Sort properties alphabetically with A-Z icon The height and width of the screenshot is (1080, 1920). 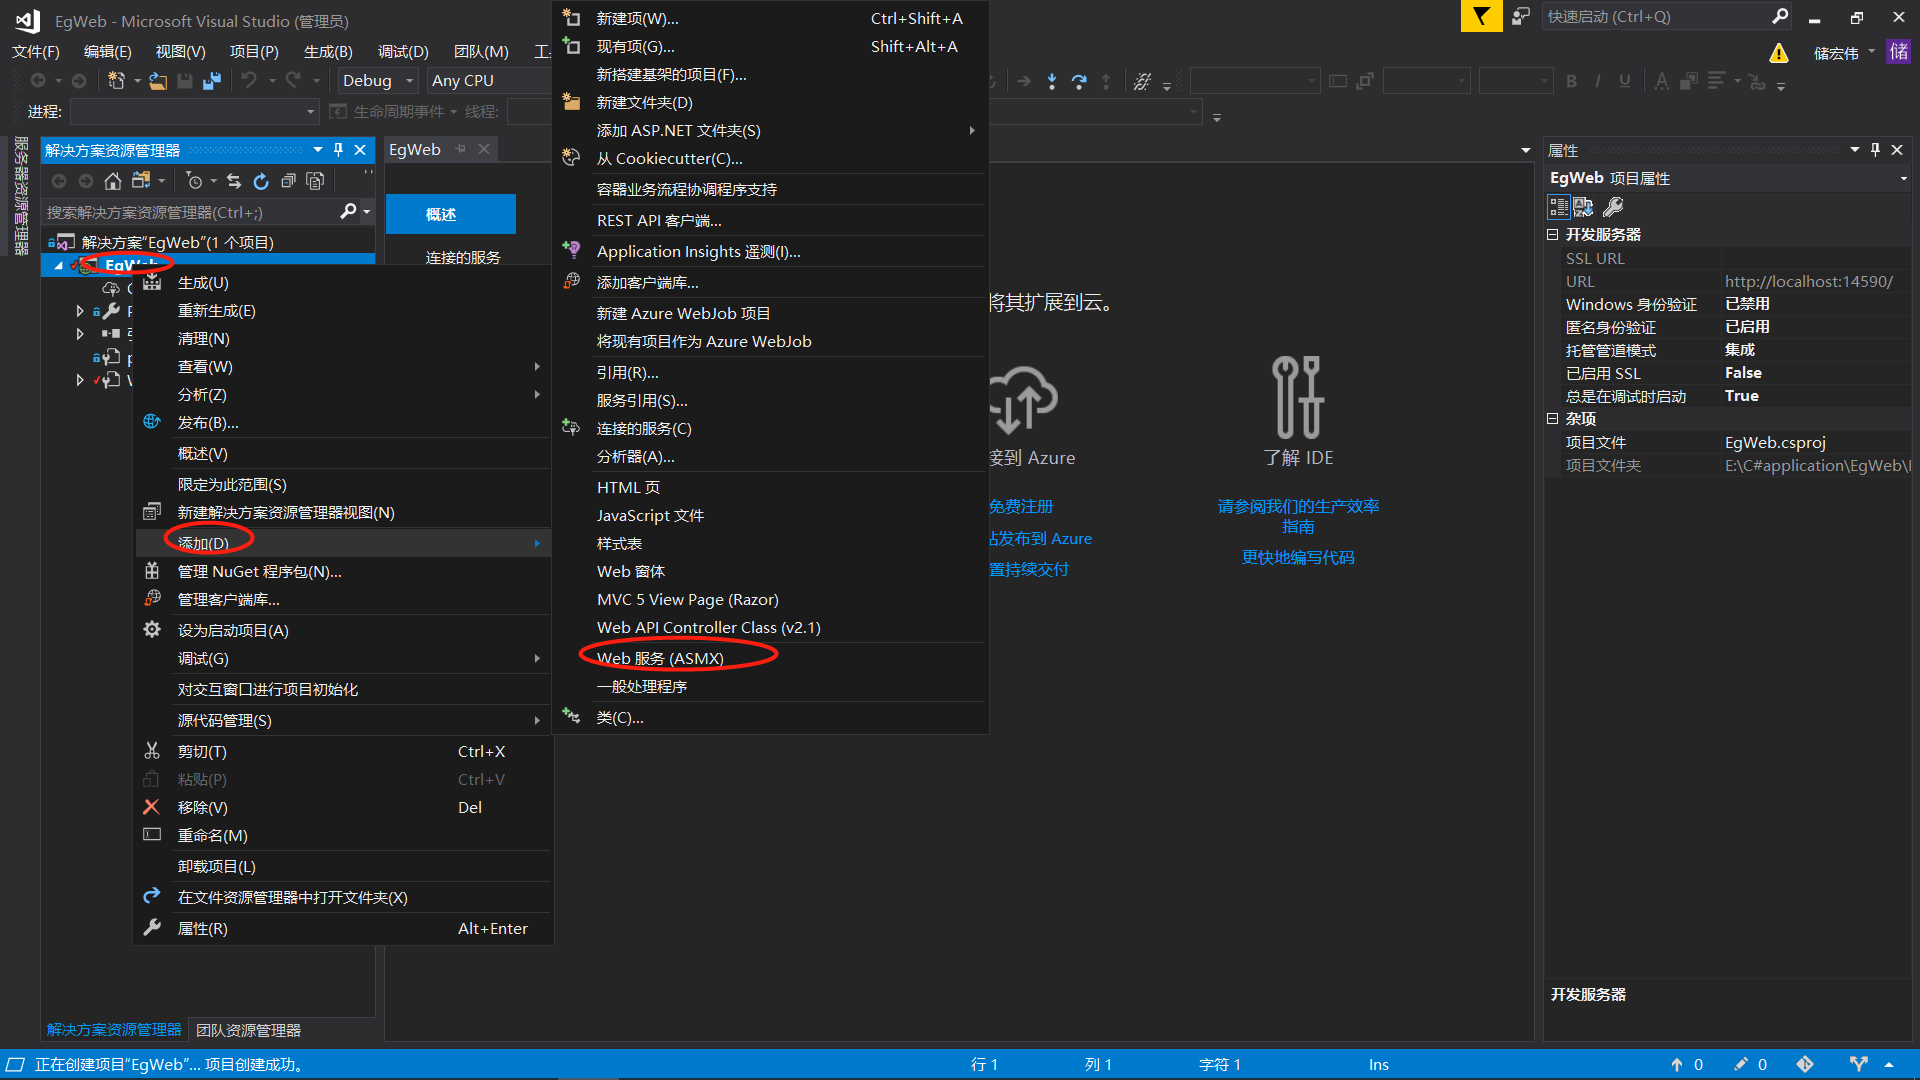click(x=1584, y=207)
